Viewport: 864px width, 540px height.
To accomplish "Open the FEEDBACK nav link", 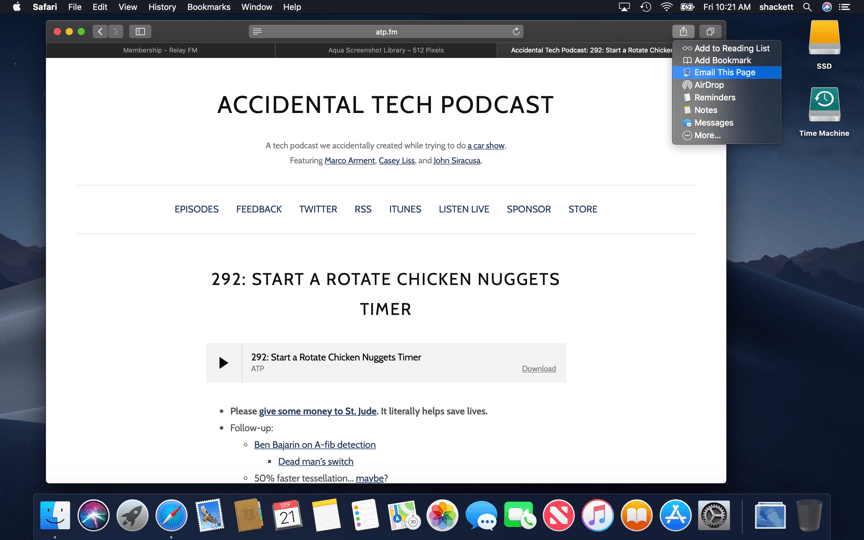I will coord(259,209).
